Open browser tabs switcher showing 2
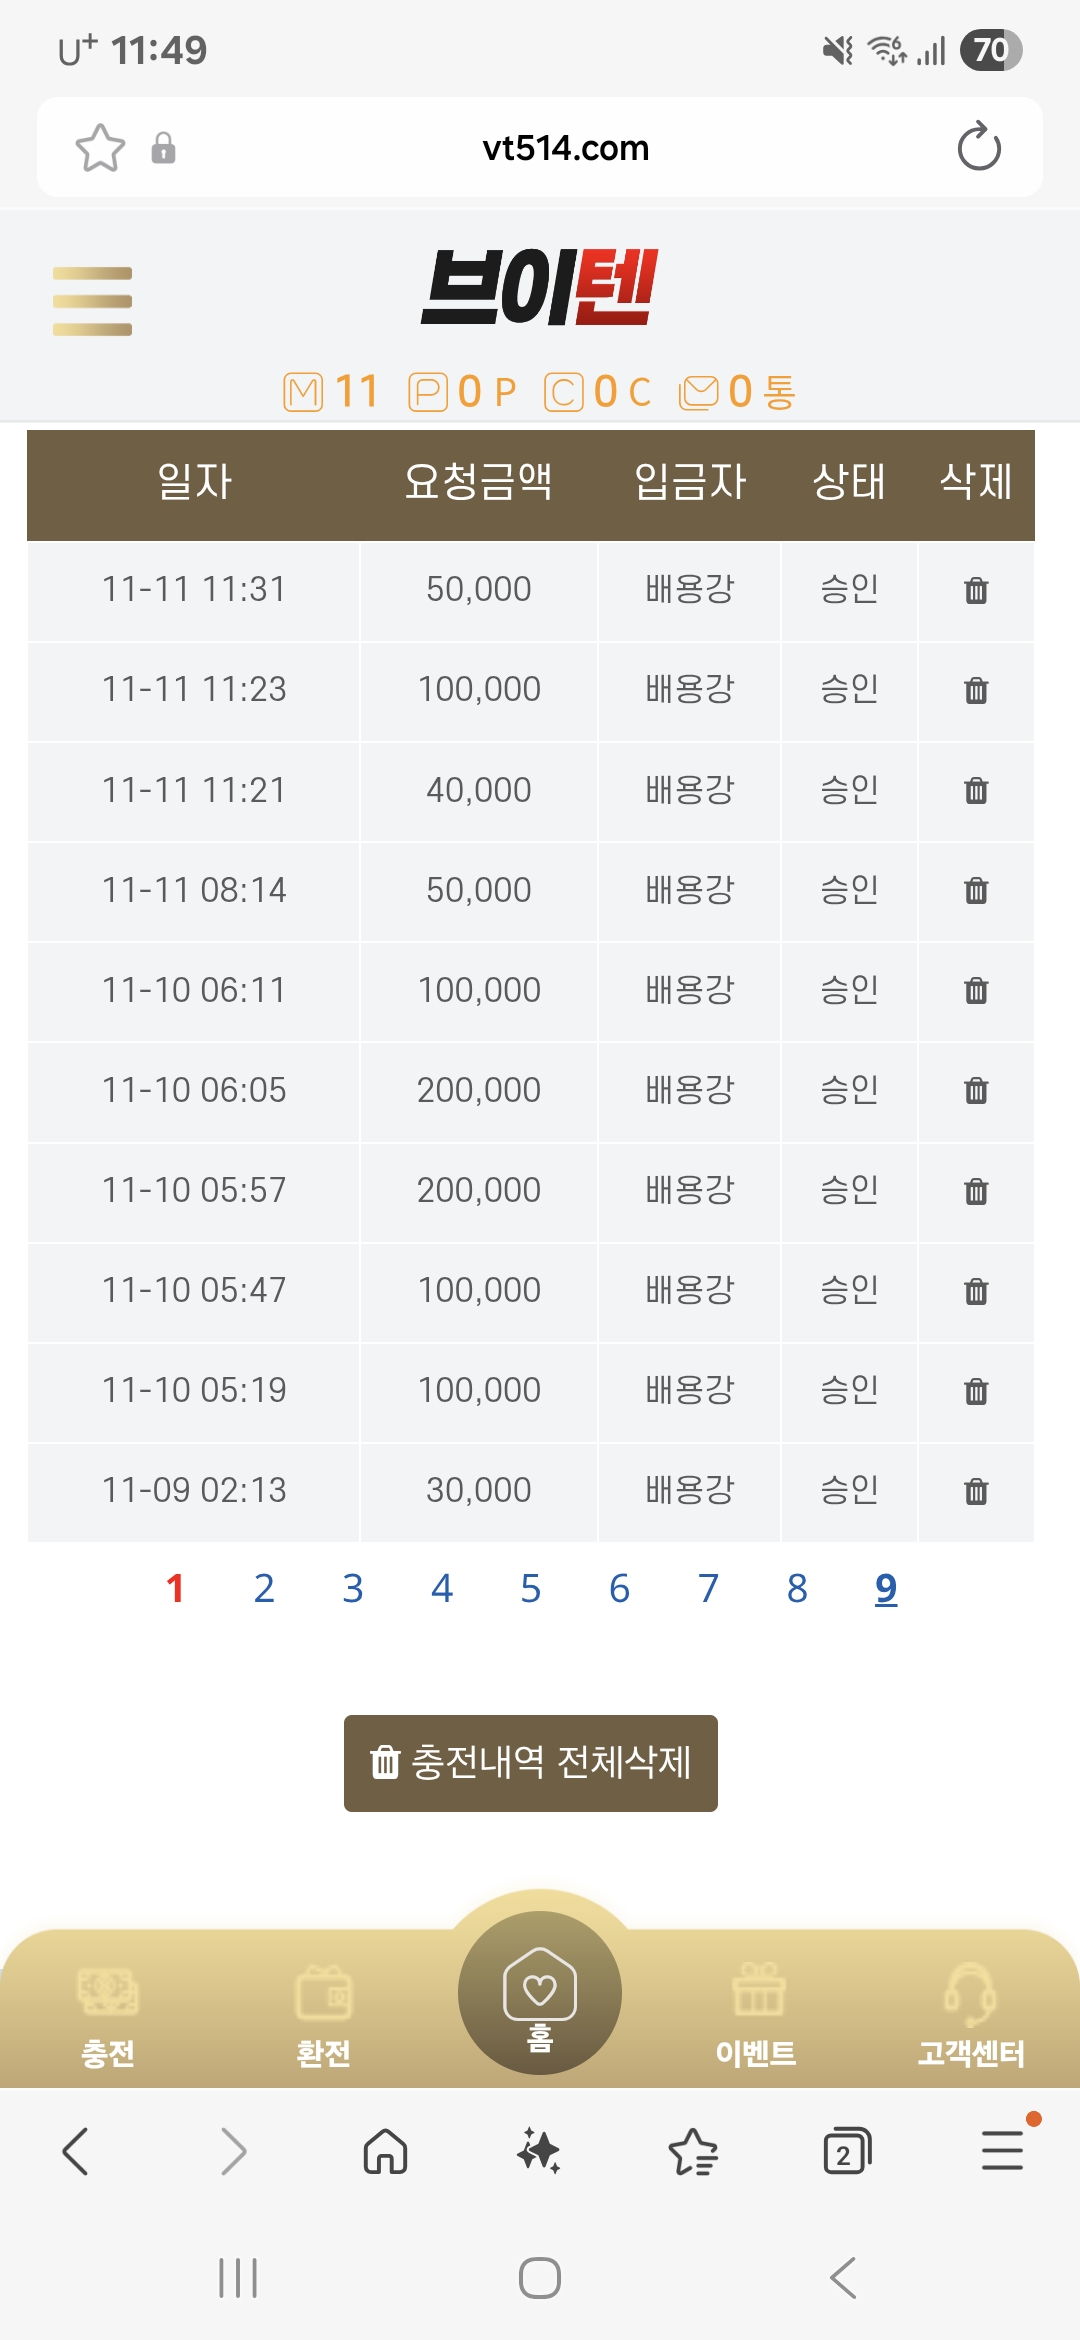 click(846, 2151)
